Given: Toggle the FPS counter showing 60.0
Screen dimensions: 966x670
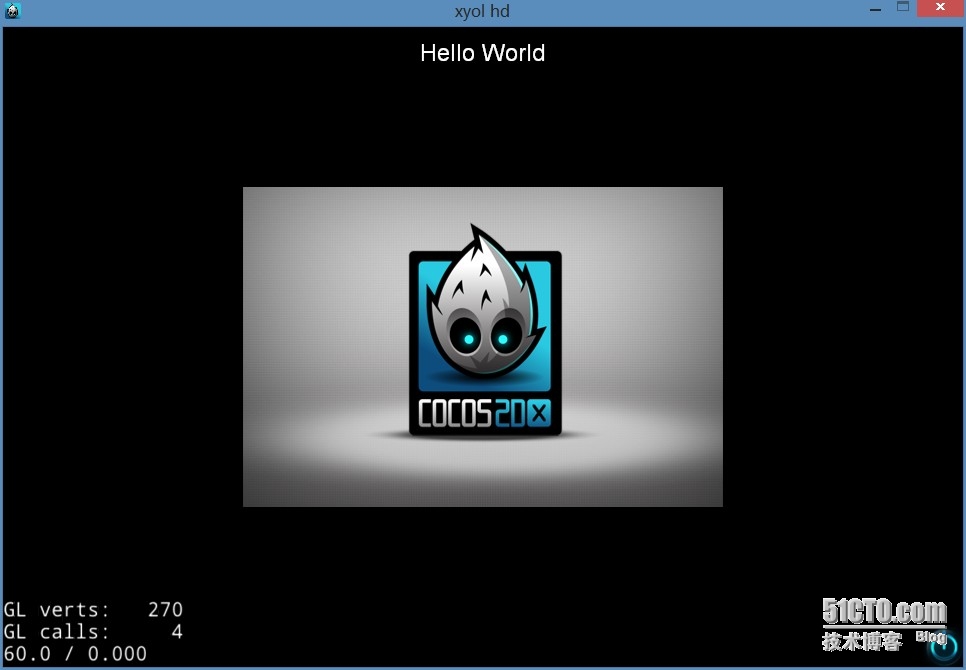Looking at the screenshot, I should click(x=75, y=655).
